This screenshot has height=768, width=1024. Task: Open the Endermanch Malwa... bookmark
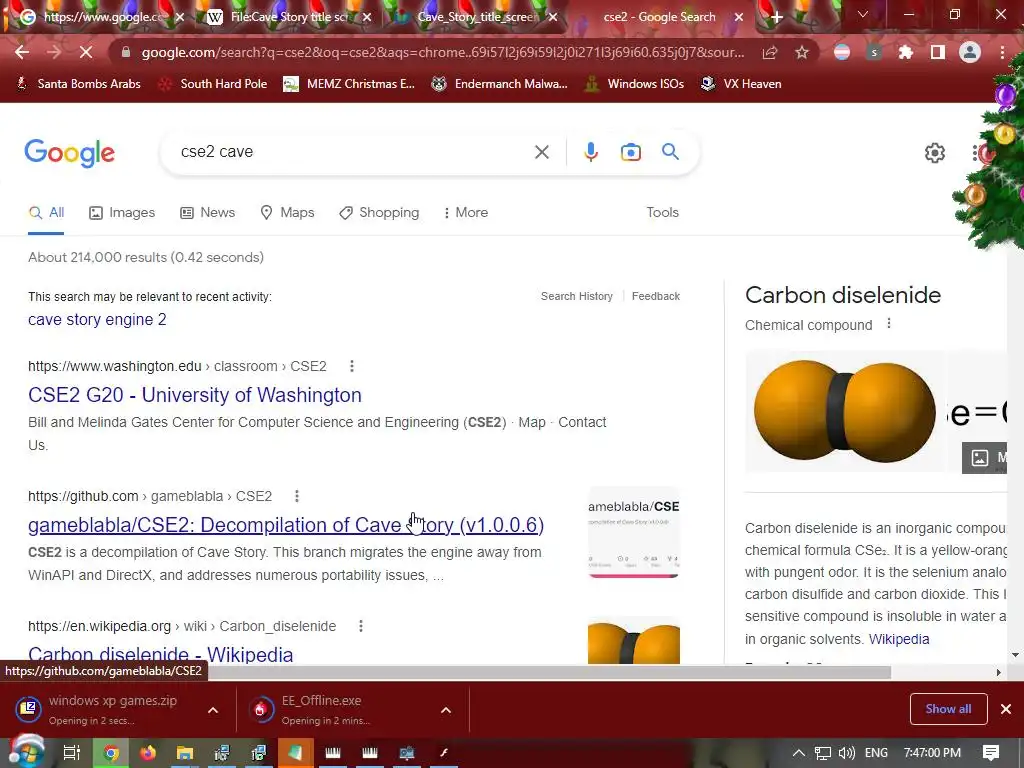click(500, 84)
